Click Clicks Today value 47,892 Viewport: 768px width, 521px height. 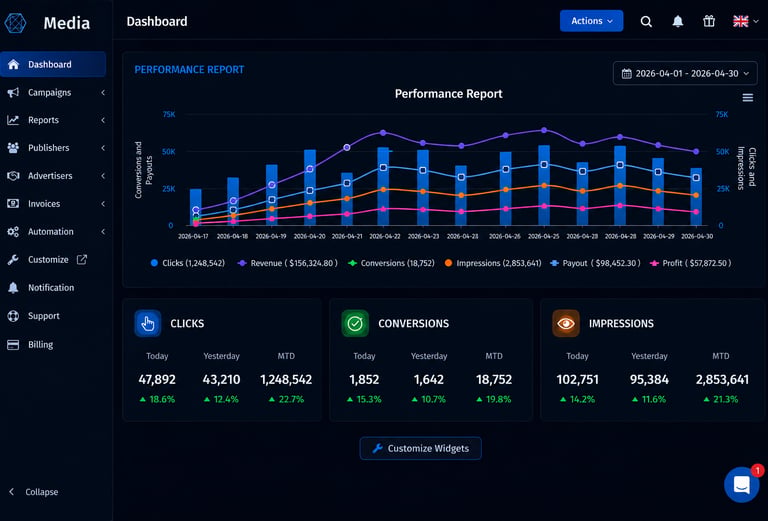157,379
